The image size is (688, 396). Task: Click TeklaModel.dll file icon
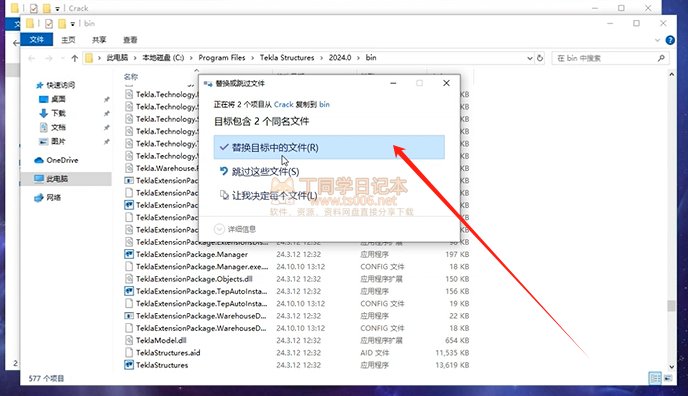[129, 340]
